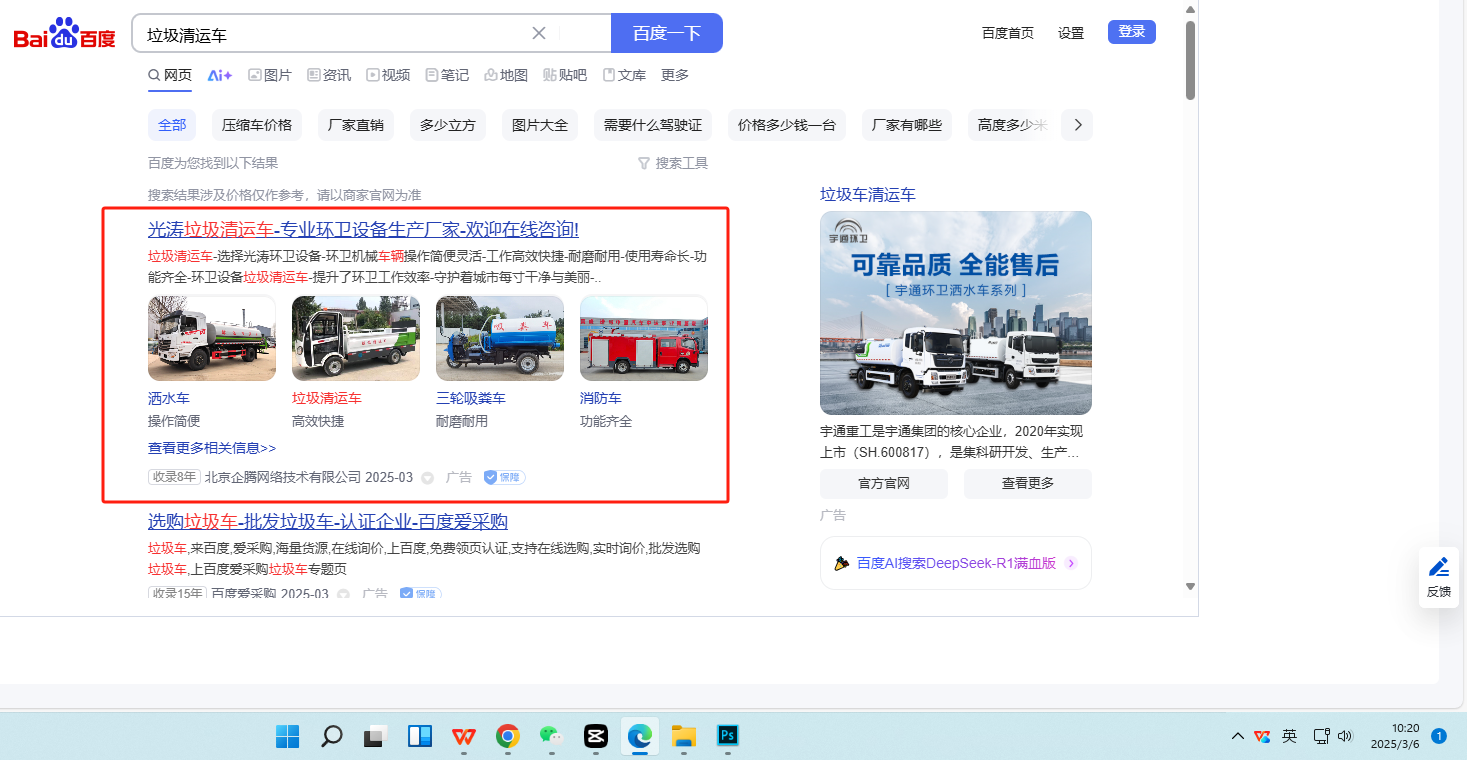Open WPS Office from the taskbar

pyautogui.click(x=463, y=737)
